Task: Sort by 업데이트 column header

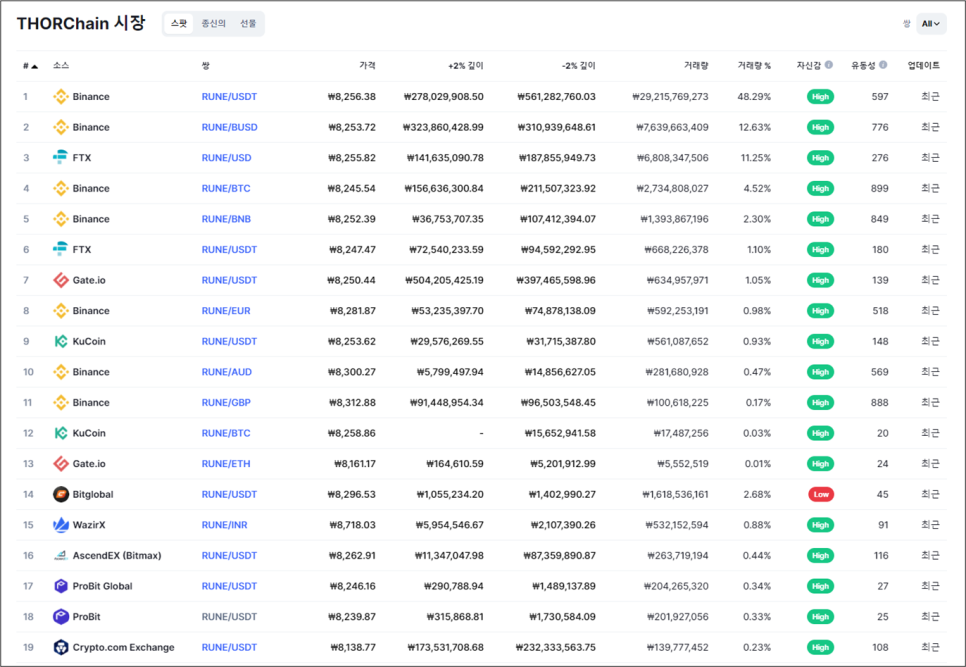Action: click(x=923, y=65)
